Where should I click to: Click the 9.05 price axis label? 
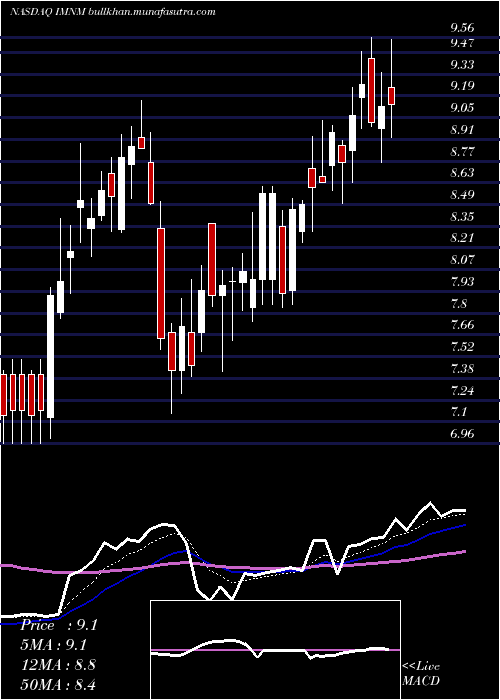point(462,108)
